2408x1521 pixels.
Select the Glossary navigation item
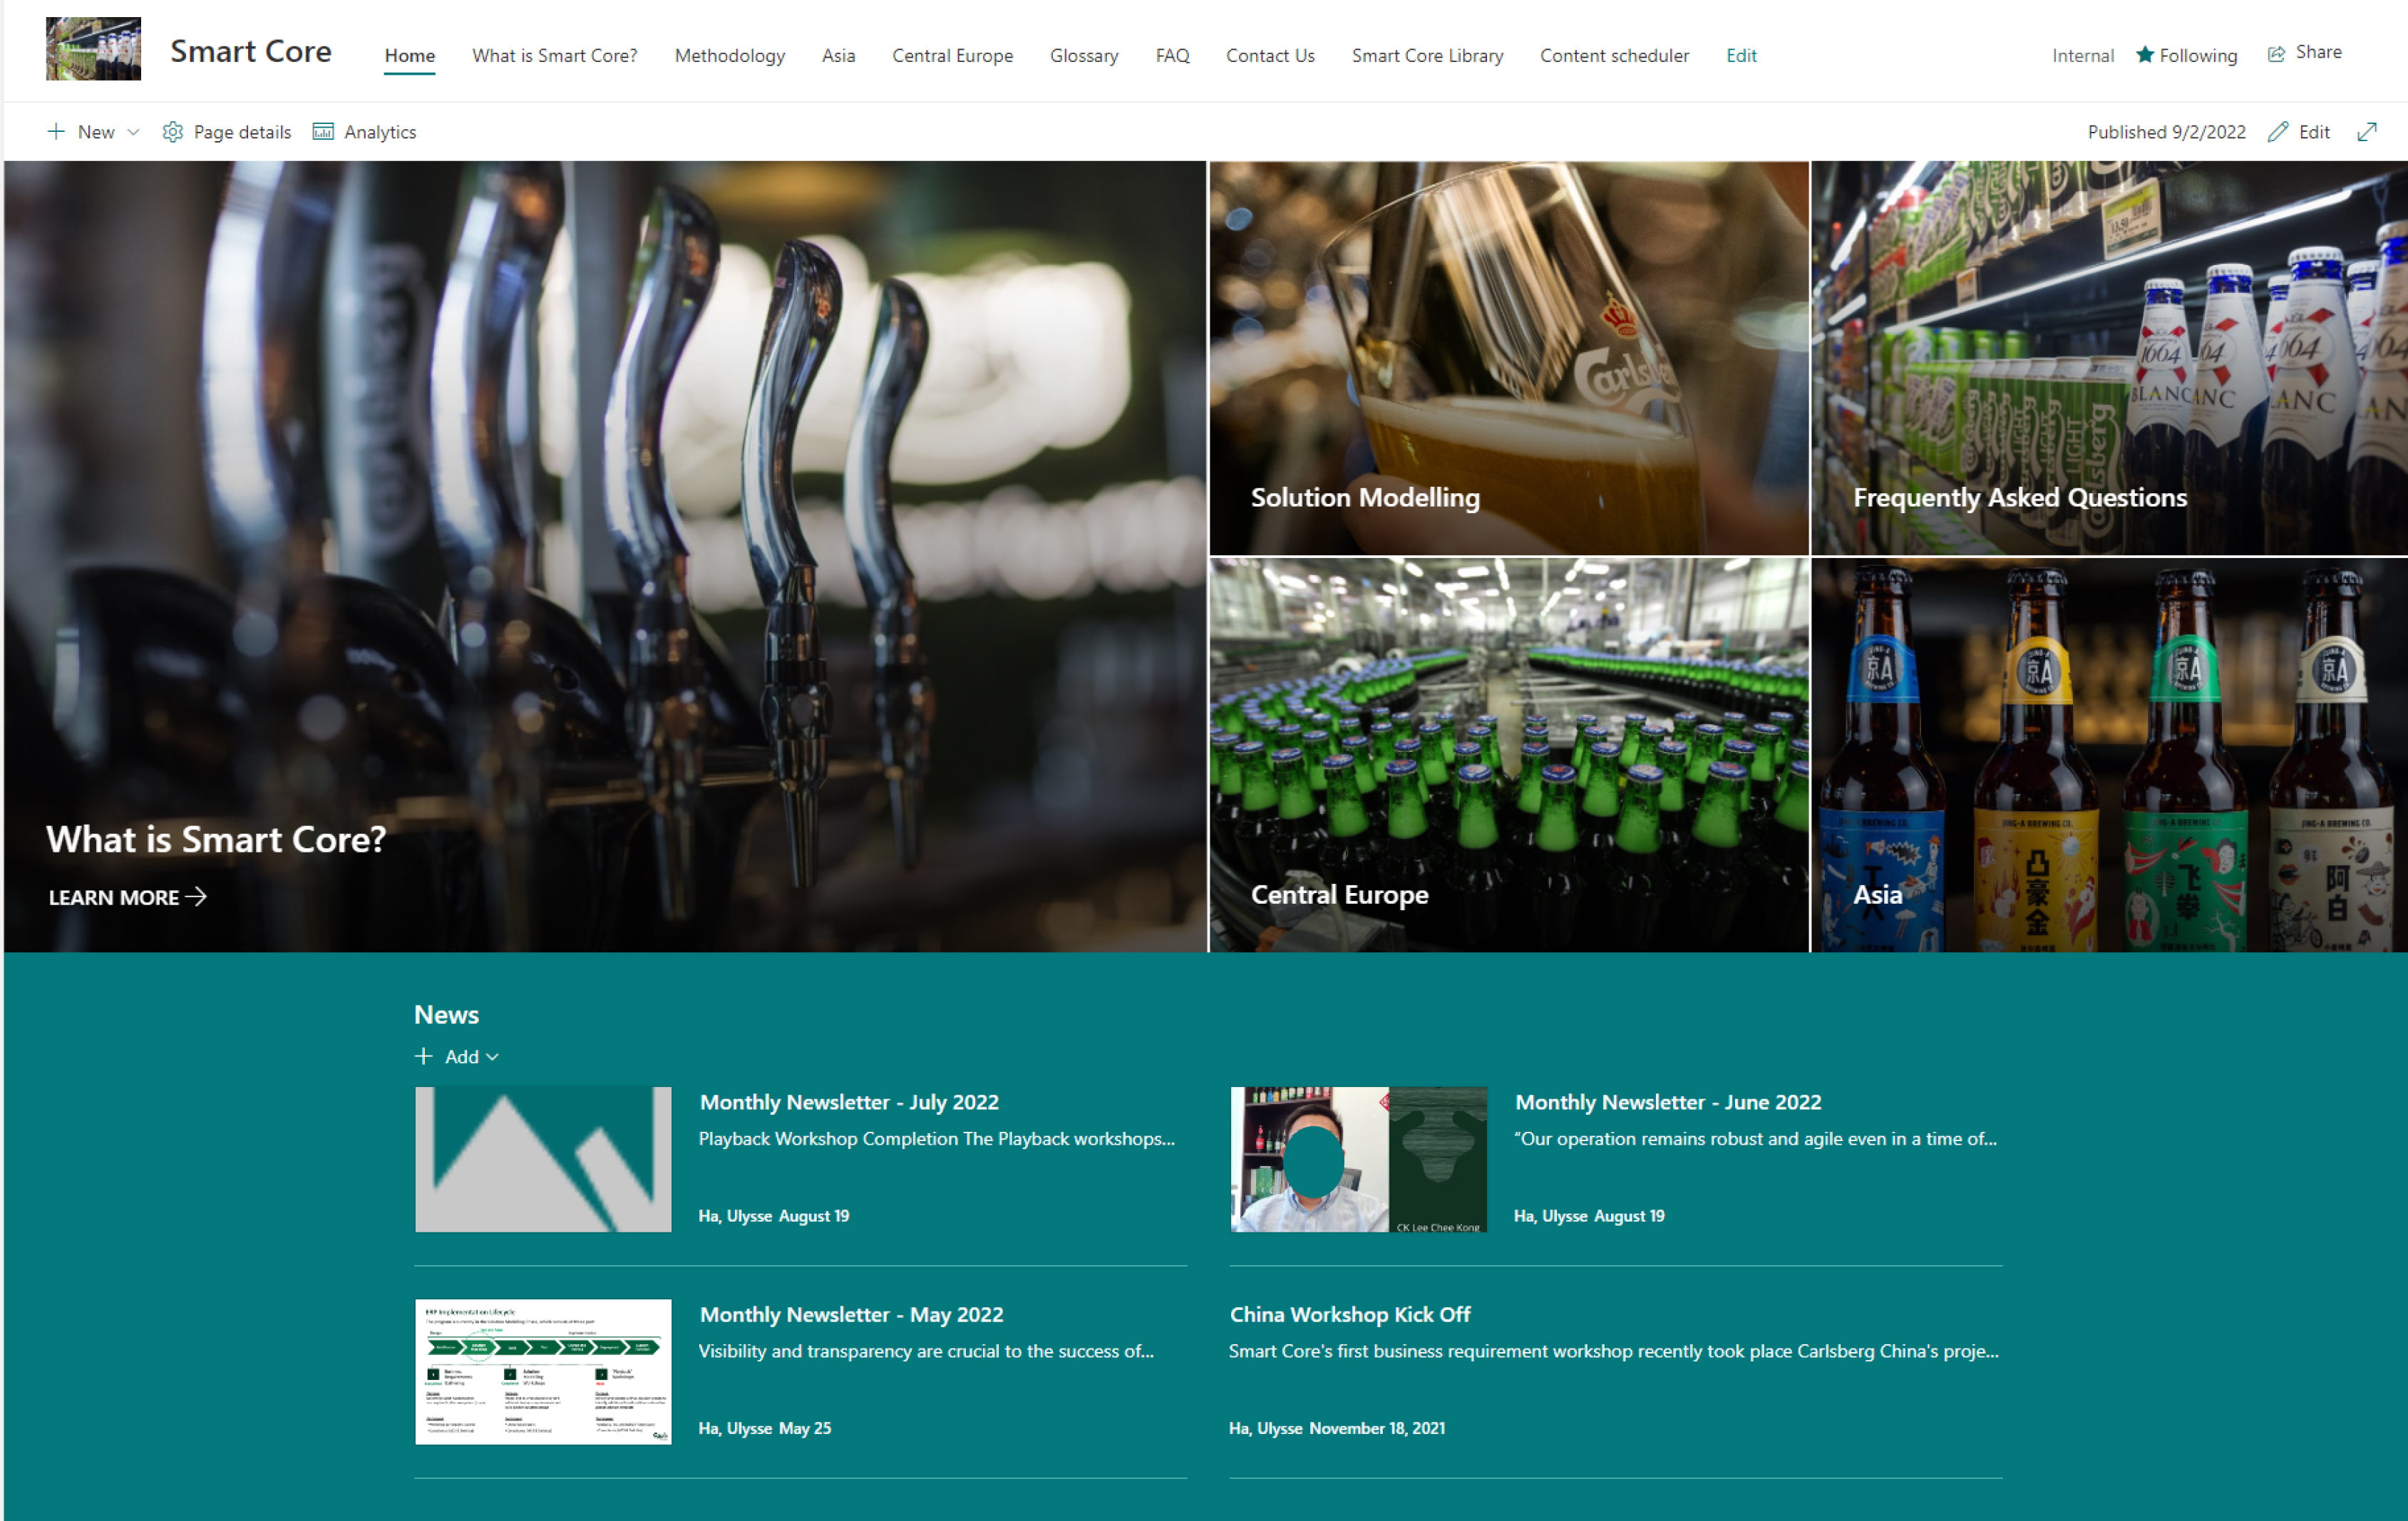coord(1083,56)
